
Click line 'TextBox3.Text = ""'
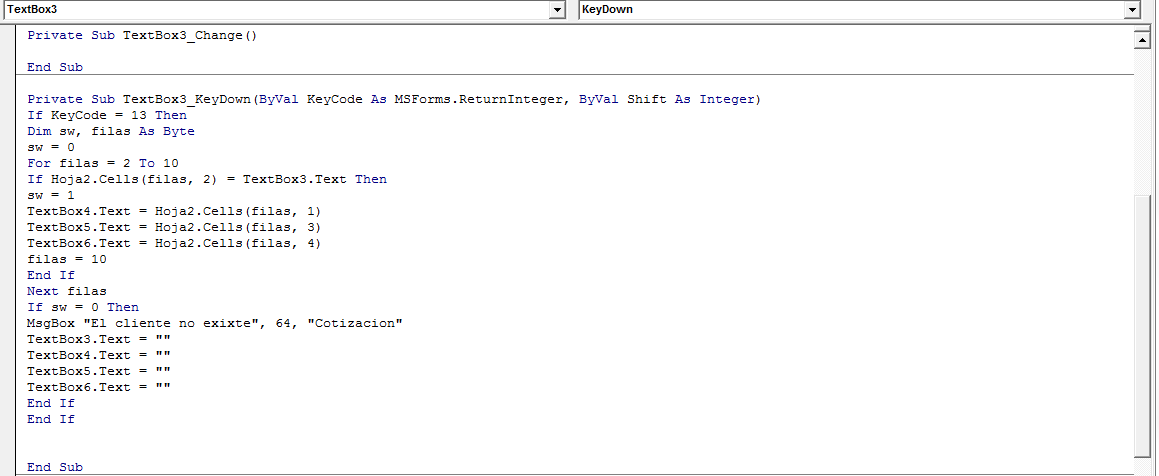[x=99, y=339]
